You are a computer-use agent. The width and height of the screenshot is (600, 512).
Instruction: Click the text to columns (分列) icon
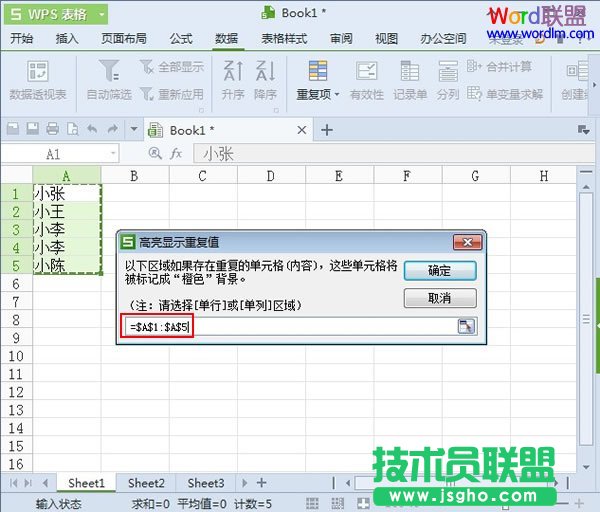(x=447, y=71)
